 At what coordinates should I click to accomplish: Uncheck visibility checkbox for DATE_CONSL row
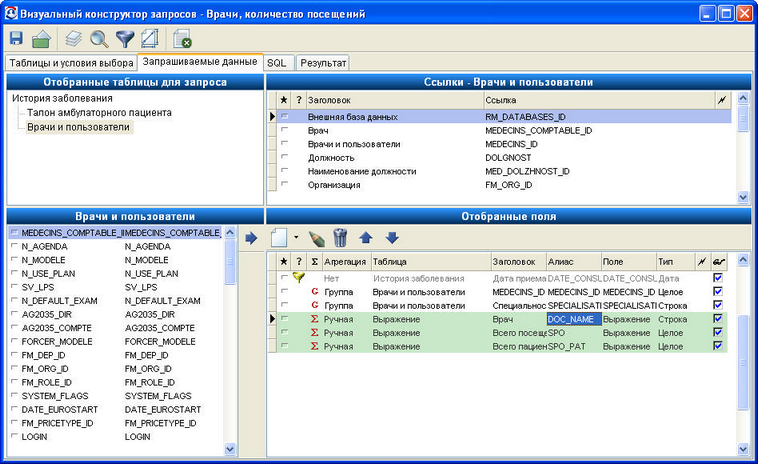point(718,278)
